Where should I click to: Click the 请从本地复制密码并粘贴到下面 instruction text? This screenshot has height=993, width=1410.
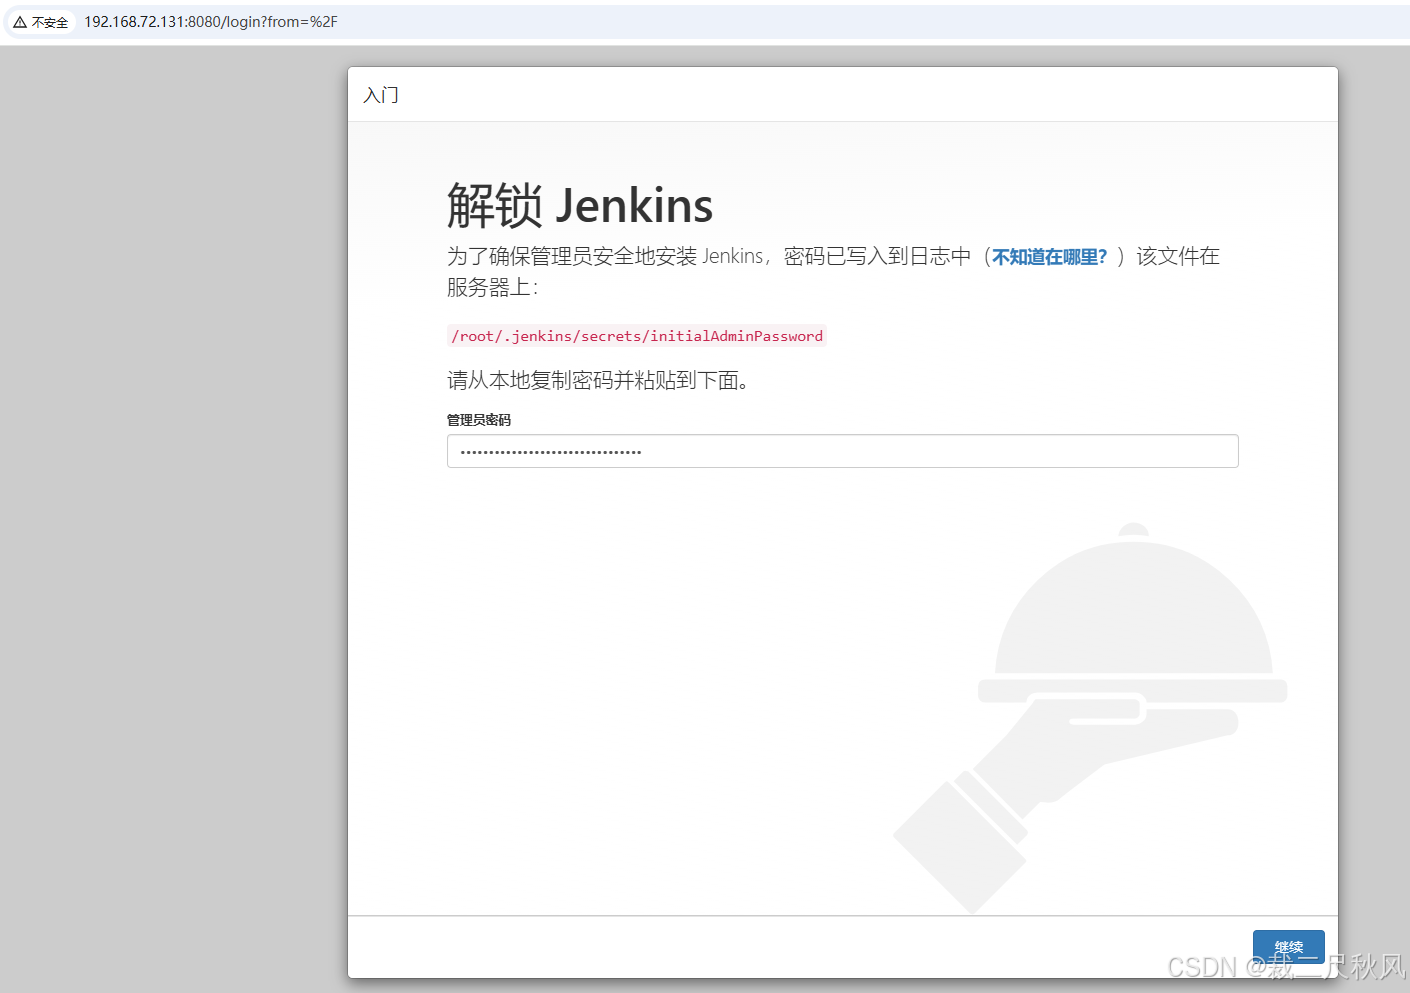(x=598, y=380)
